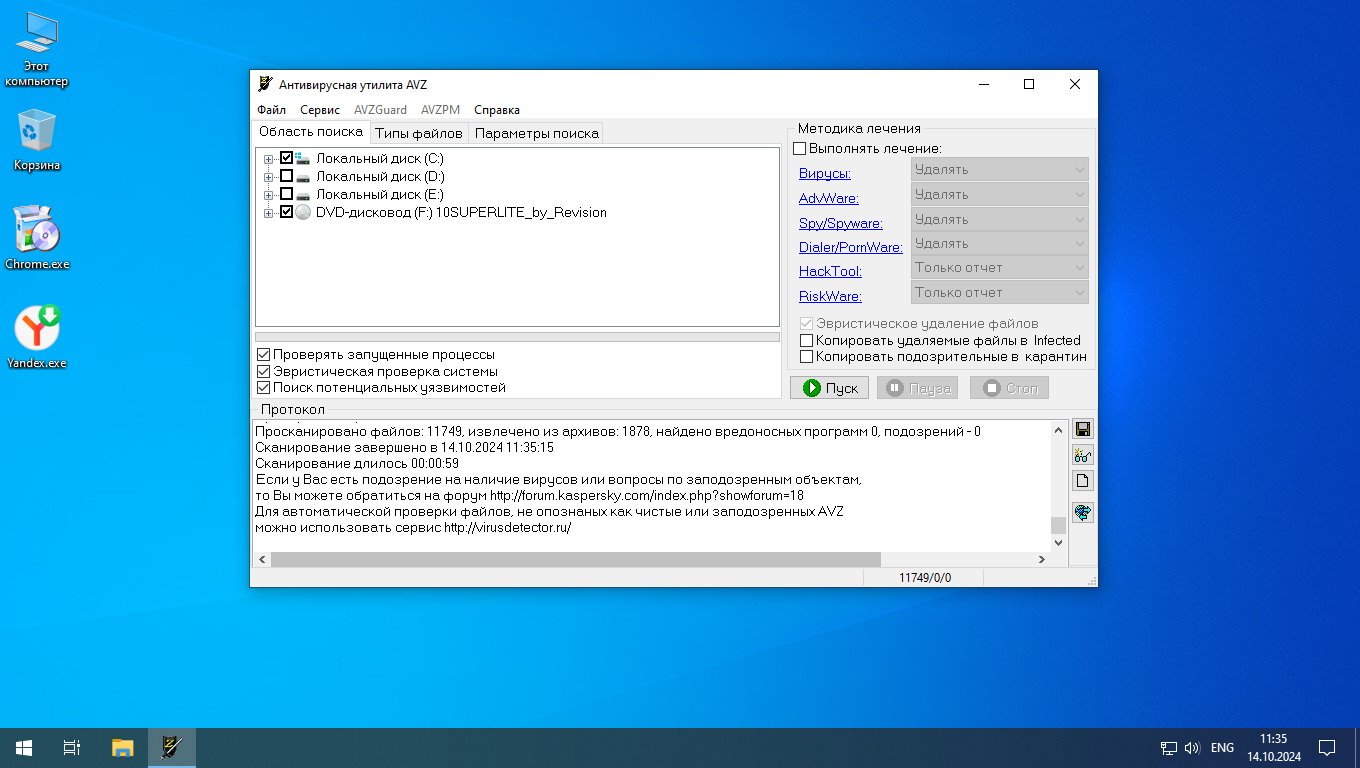
Task: Expand the DVD-дисковод (F:) tree node
Action: [x=268, y=213]
